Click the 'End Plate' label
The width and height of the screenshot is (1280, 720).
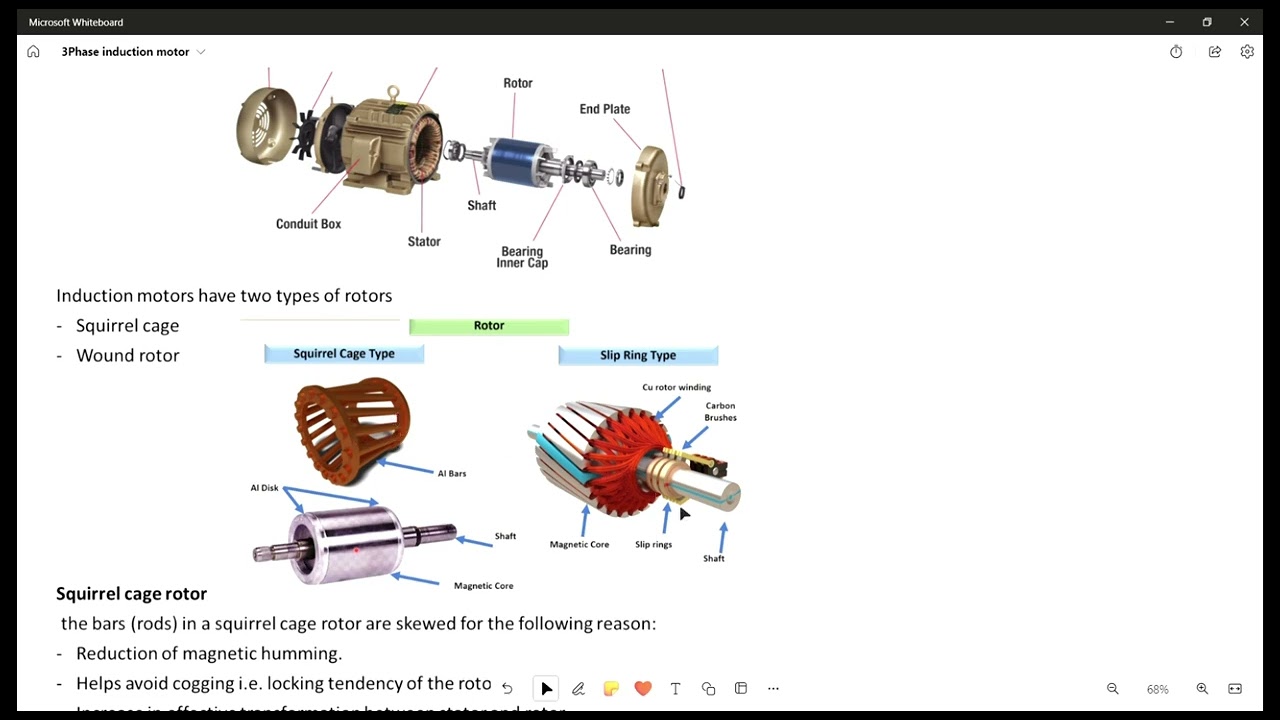point(605,109)
